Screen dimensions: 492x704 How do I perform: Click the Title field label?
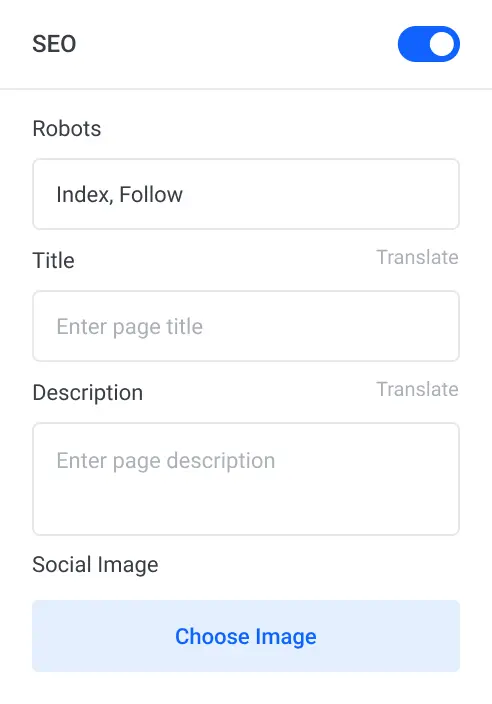53,260
